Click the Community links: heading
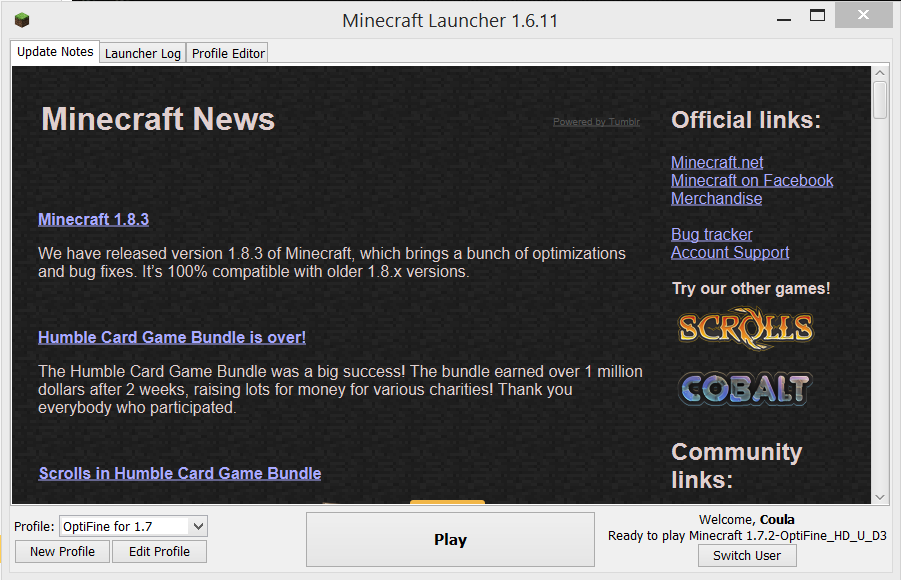The height and width of the screenshot is (580, 901). point(737,466)
